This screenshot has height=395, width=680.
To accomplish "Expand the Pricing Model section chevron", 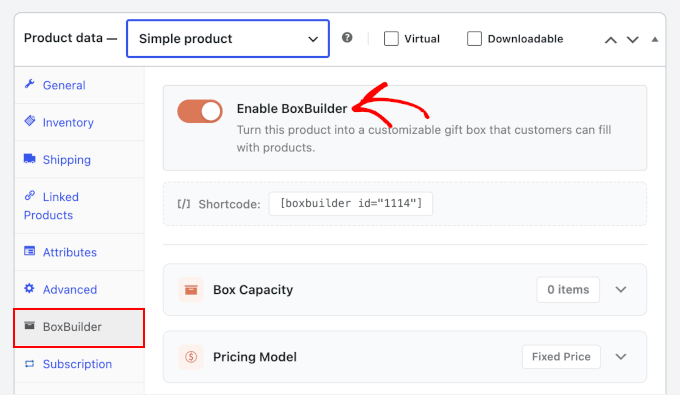I will (x=621, y=357).
